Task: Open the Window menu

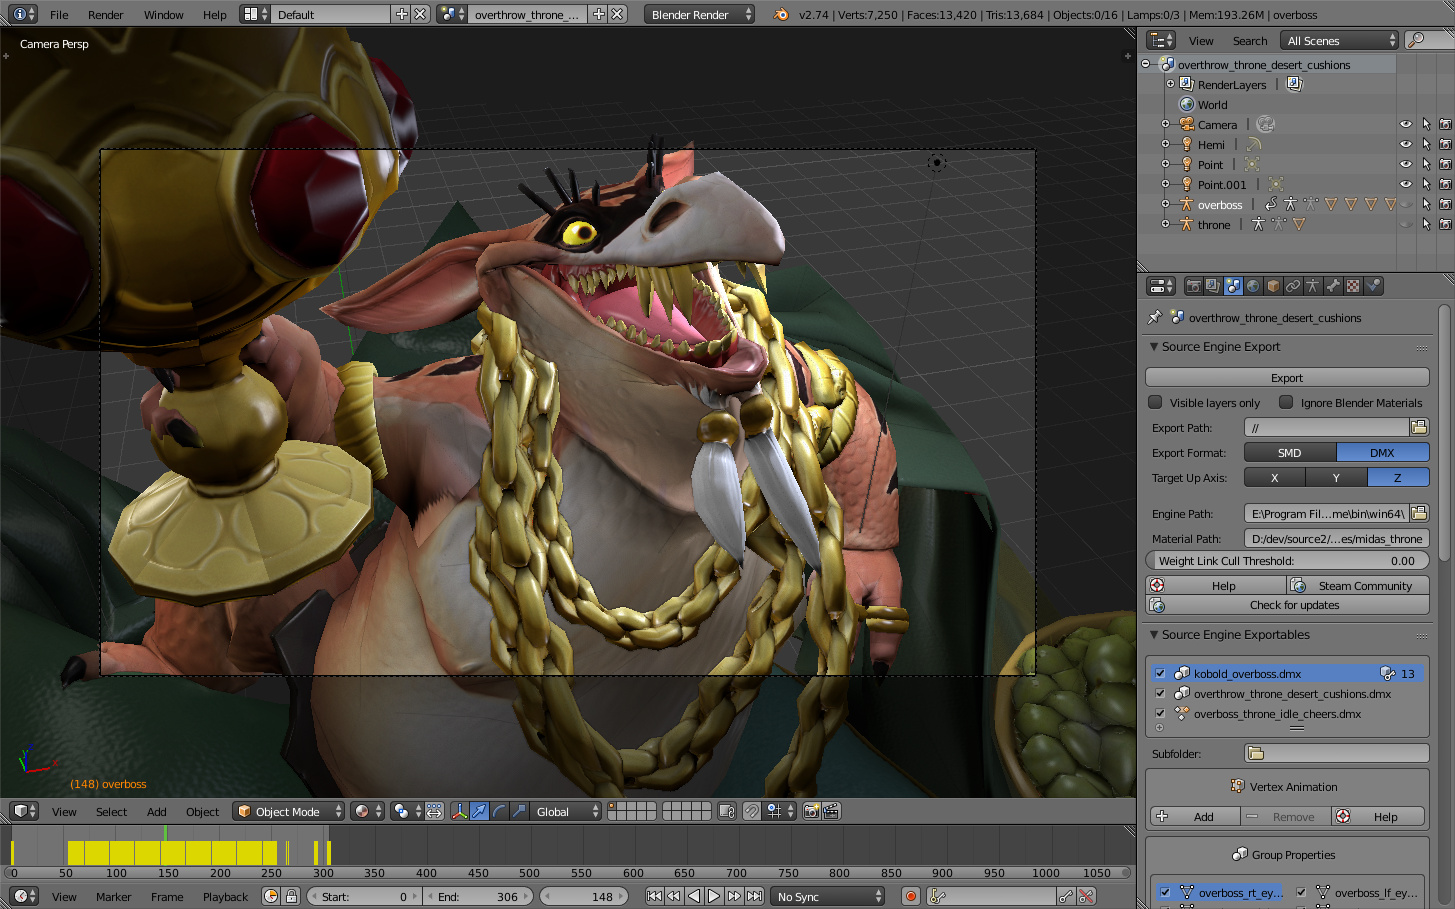Action: point(163,14)
